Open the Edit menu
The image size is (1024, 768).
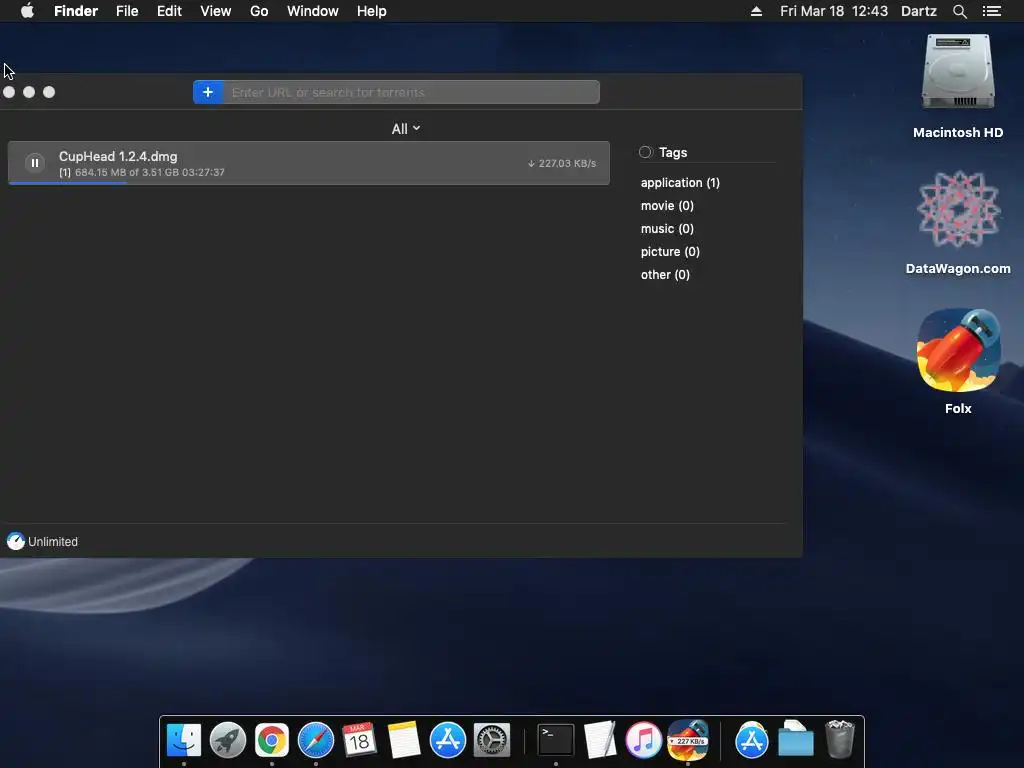pyautogui.click(x=169, y=11)
